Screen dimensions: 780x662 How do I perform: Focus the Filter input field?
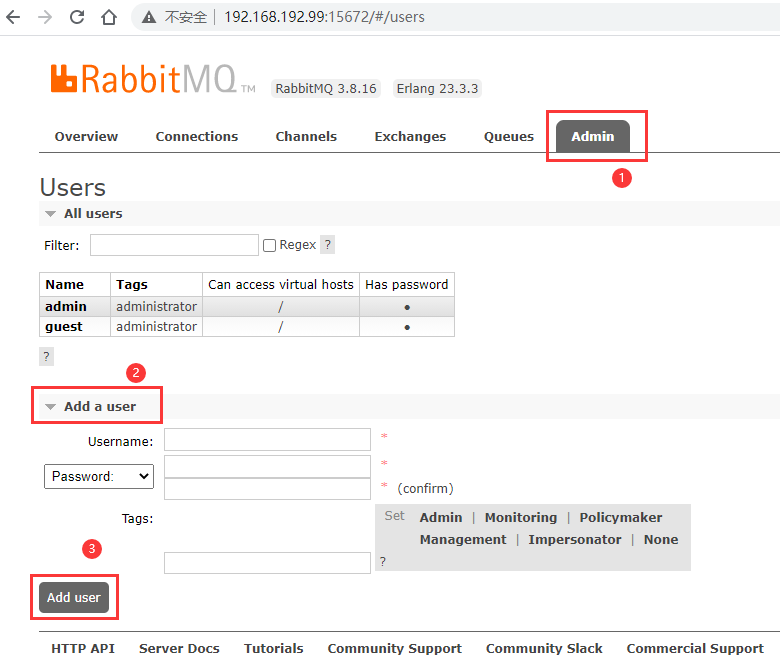174,245
